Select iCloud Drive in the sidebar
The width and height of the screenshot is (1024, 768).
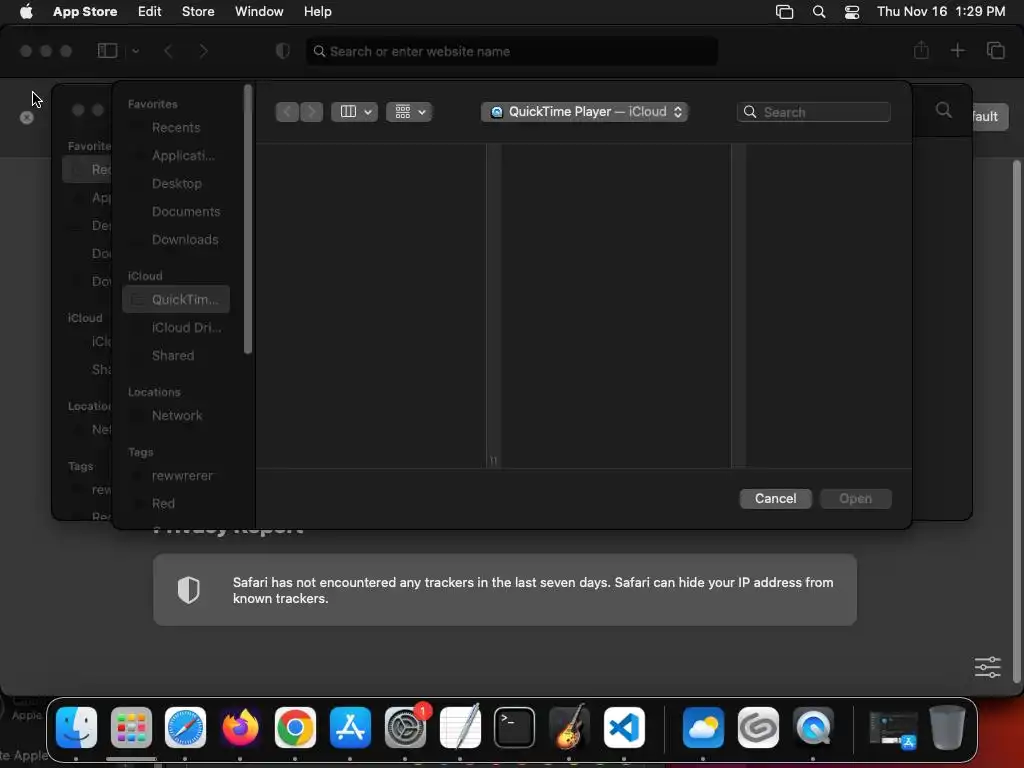(176, 327)
